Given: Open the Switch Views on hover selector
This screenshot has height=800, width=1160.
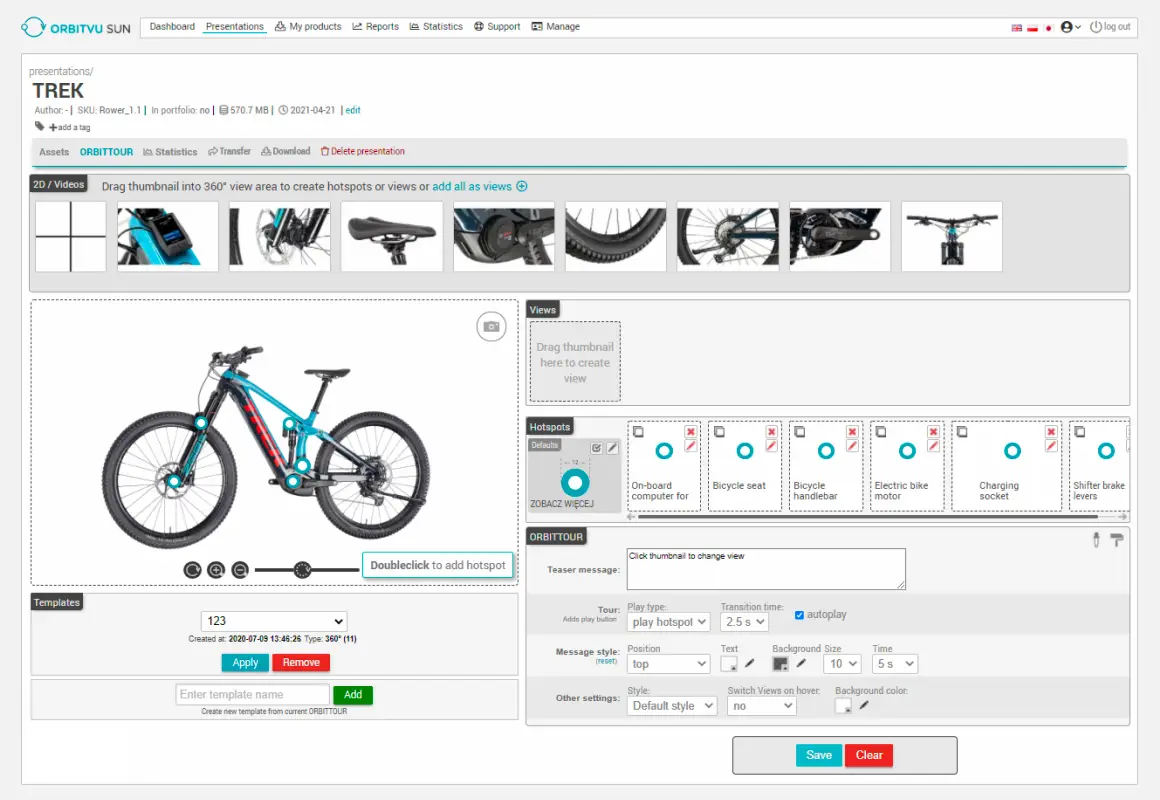Looking at the screenshot, I should tap(761, 705).
